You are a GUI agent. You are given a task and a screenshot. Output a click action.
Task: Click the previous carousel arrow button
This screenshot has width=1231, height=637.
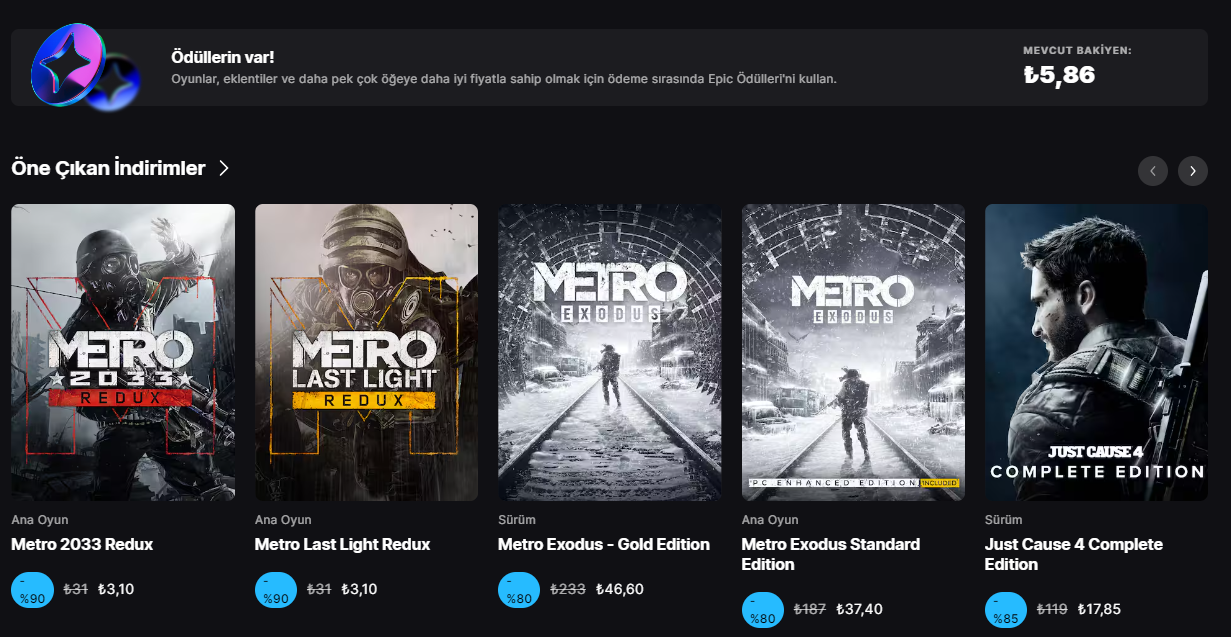1153,171
